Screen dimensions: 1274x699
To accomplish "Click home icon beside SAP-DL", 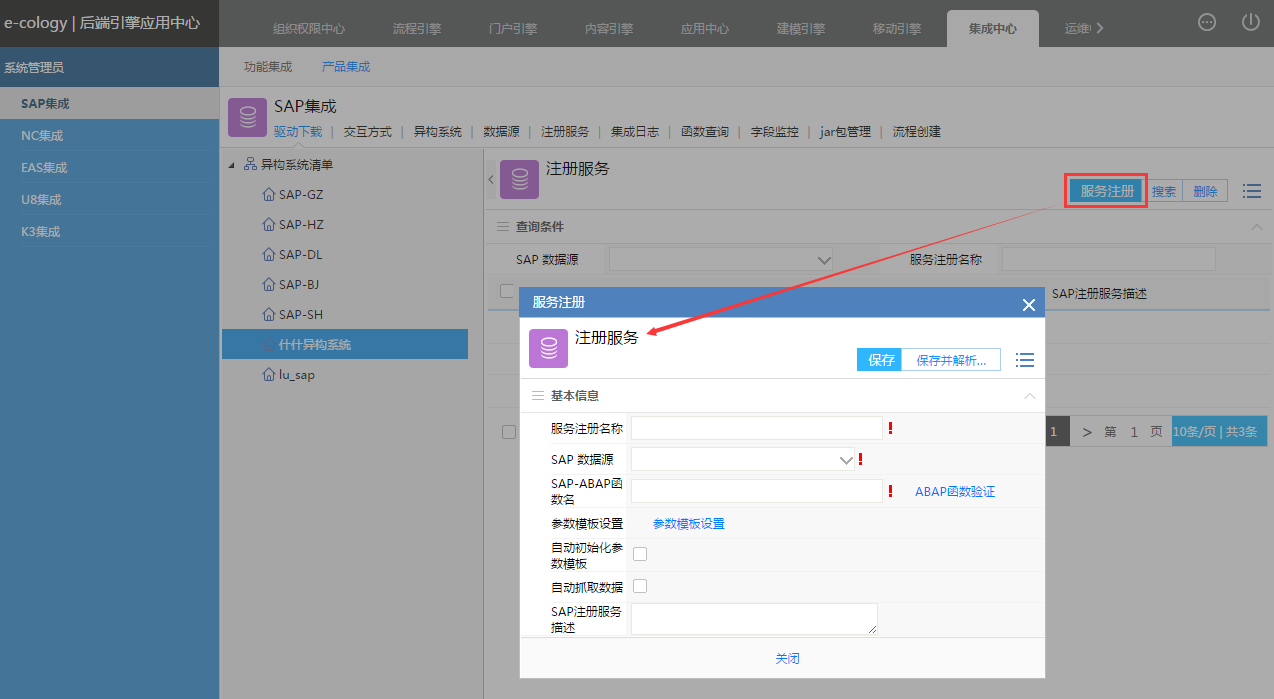I will click(268, 255).
